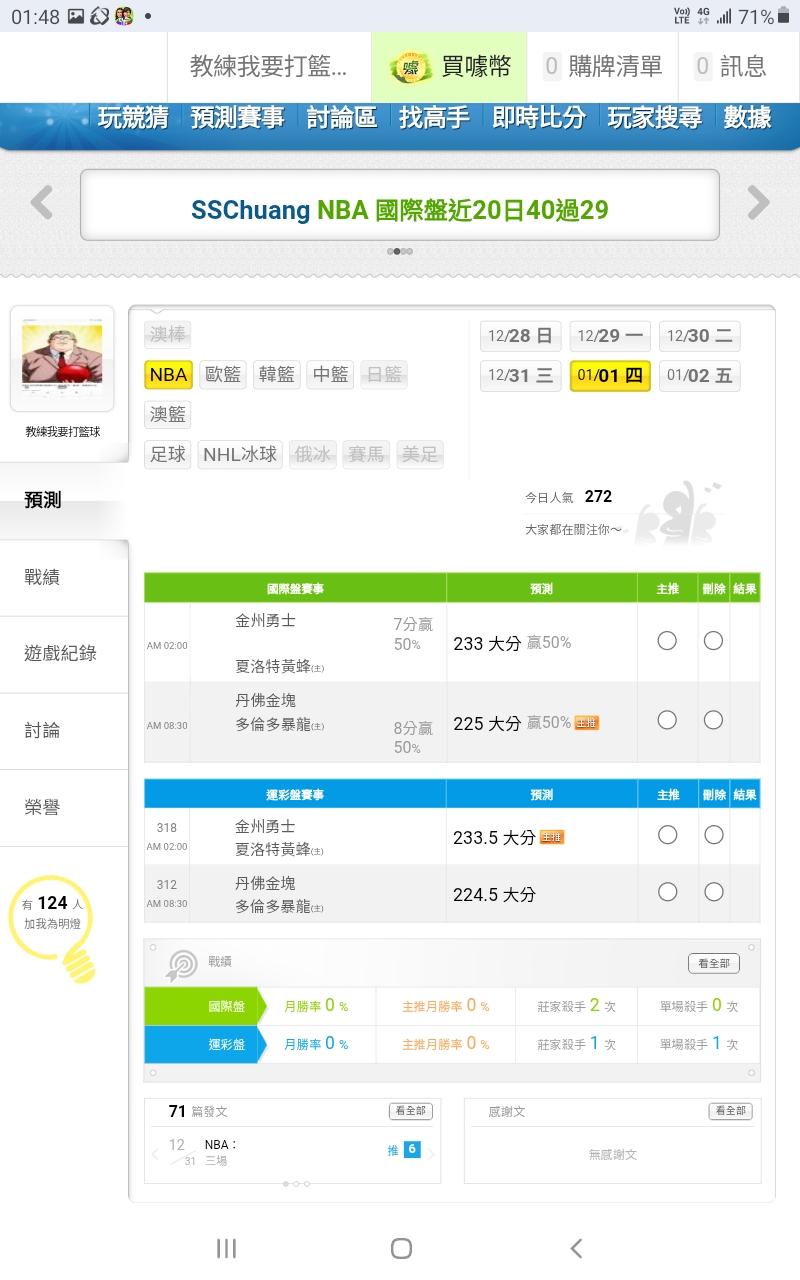800x1280 pixels.
Task: Expand 看全部 in the 戰績 section
Action: (713, 963)
